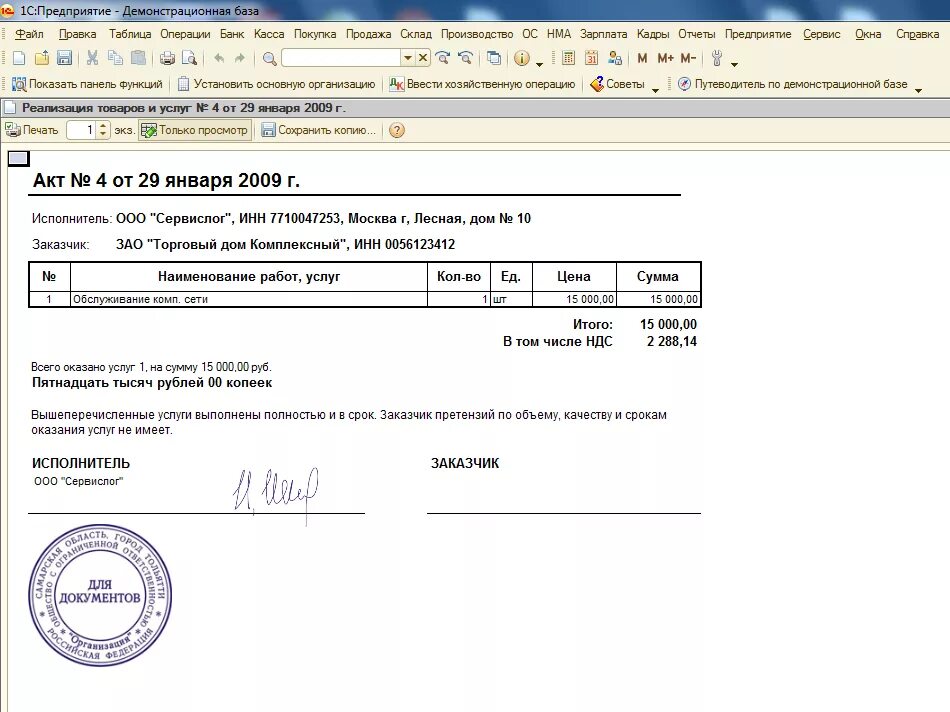950x712 pixels.
Task: Click the Советы button
Action: pos(617,84)
